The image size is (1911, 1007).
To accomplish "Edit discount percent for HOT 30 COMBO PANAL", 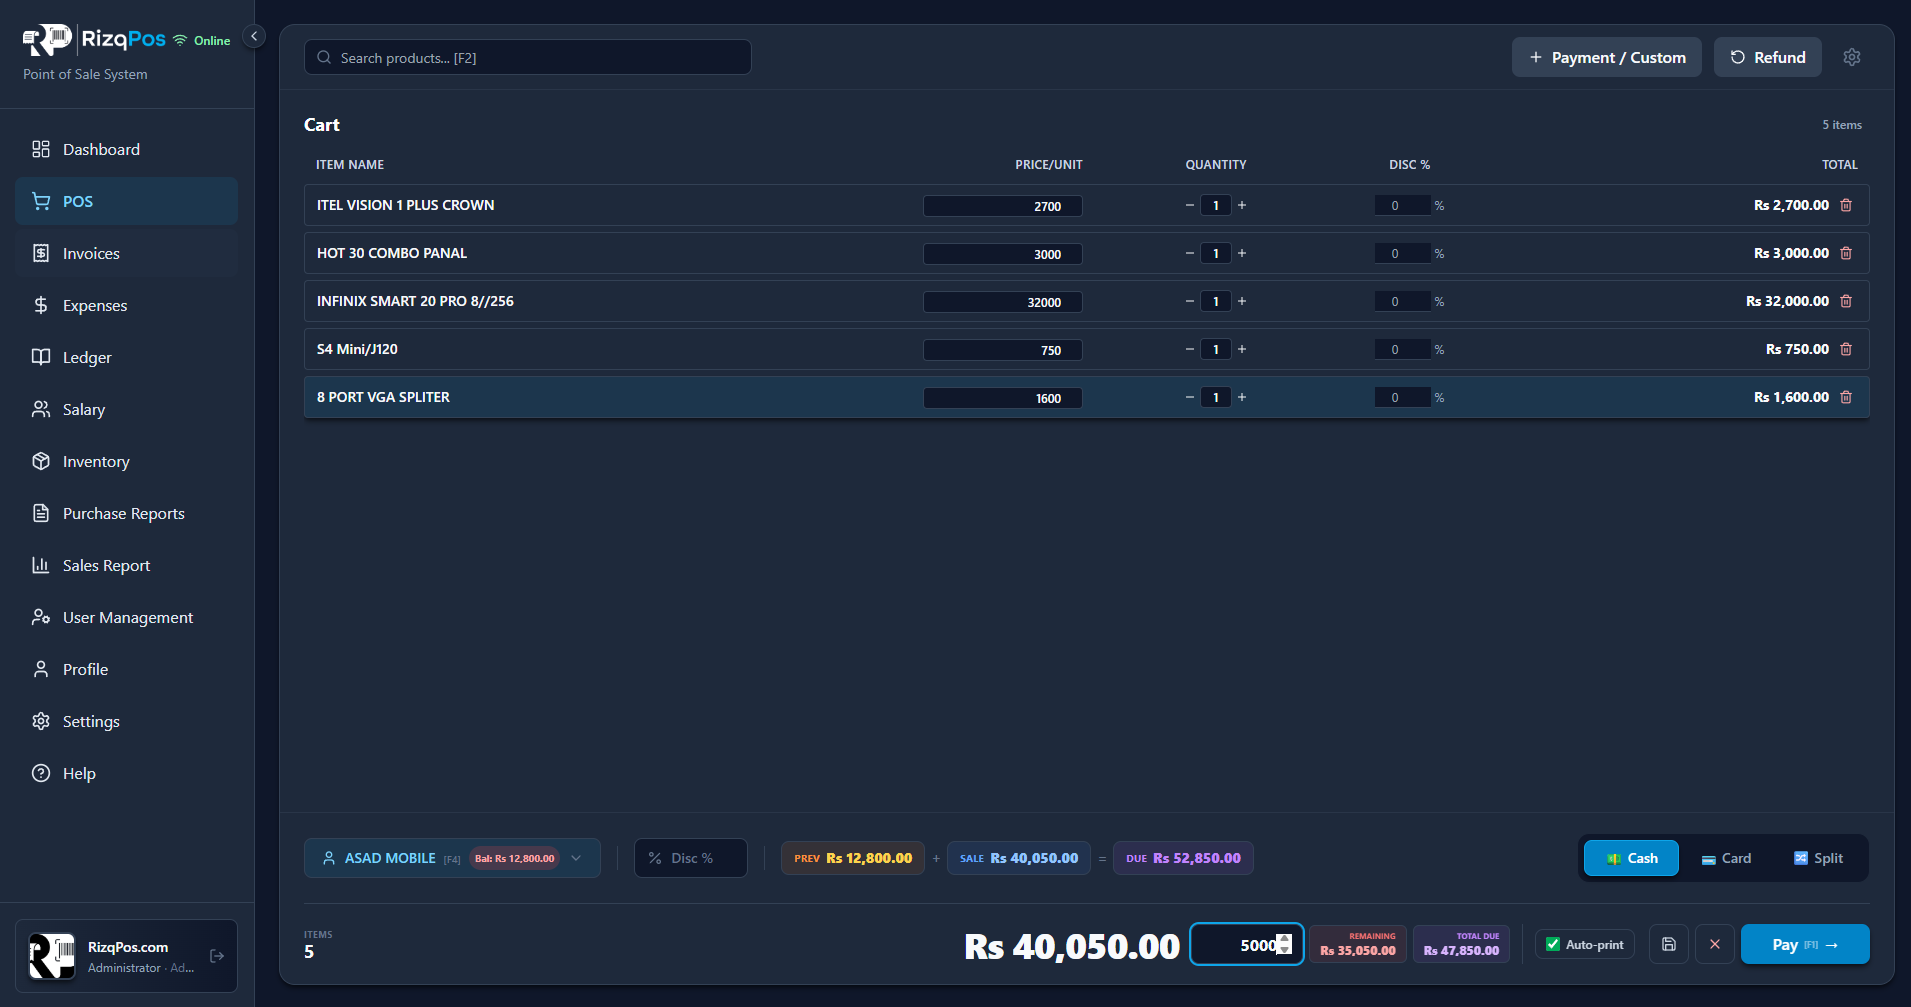I will (1403, 253).
